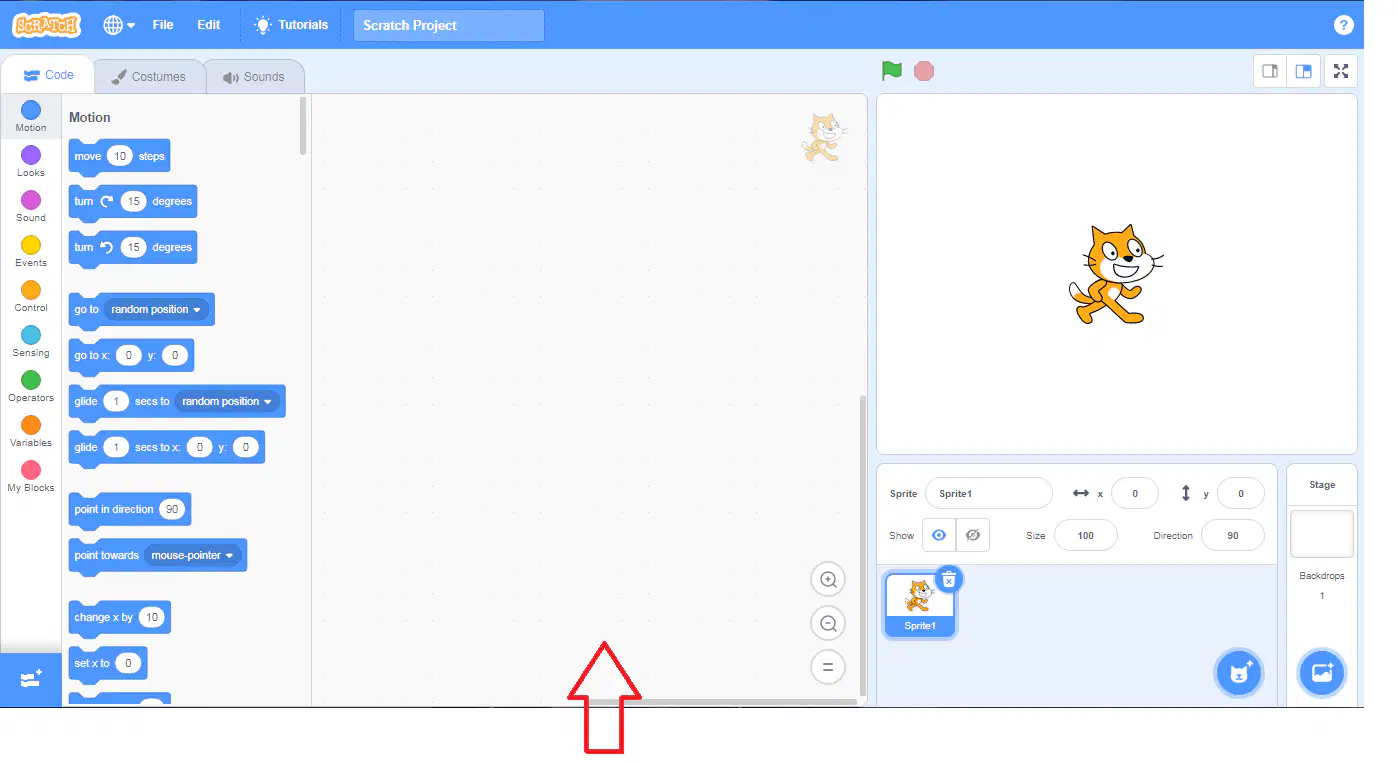Select the Sprite1 thumbnail
The width and height of the screenshot is (1398, 762).
pyautogui.click(x=919, y=604)
